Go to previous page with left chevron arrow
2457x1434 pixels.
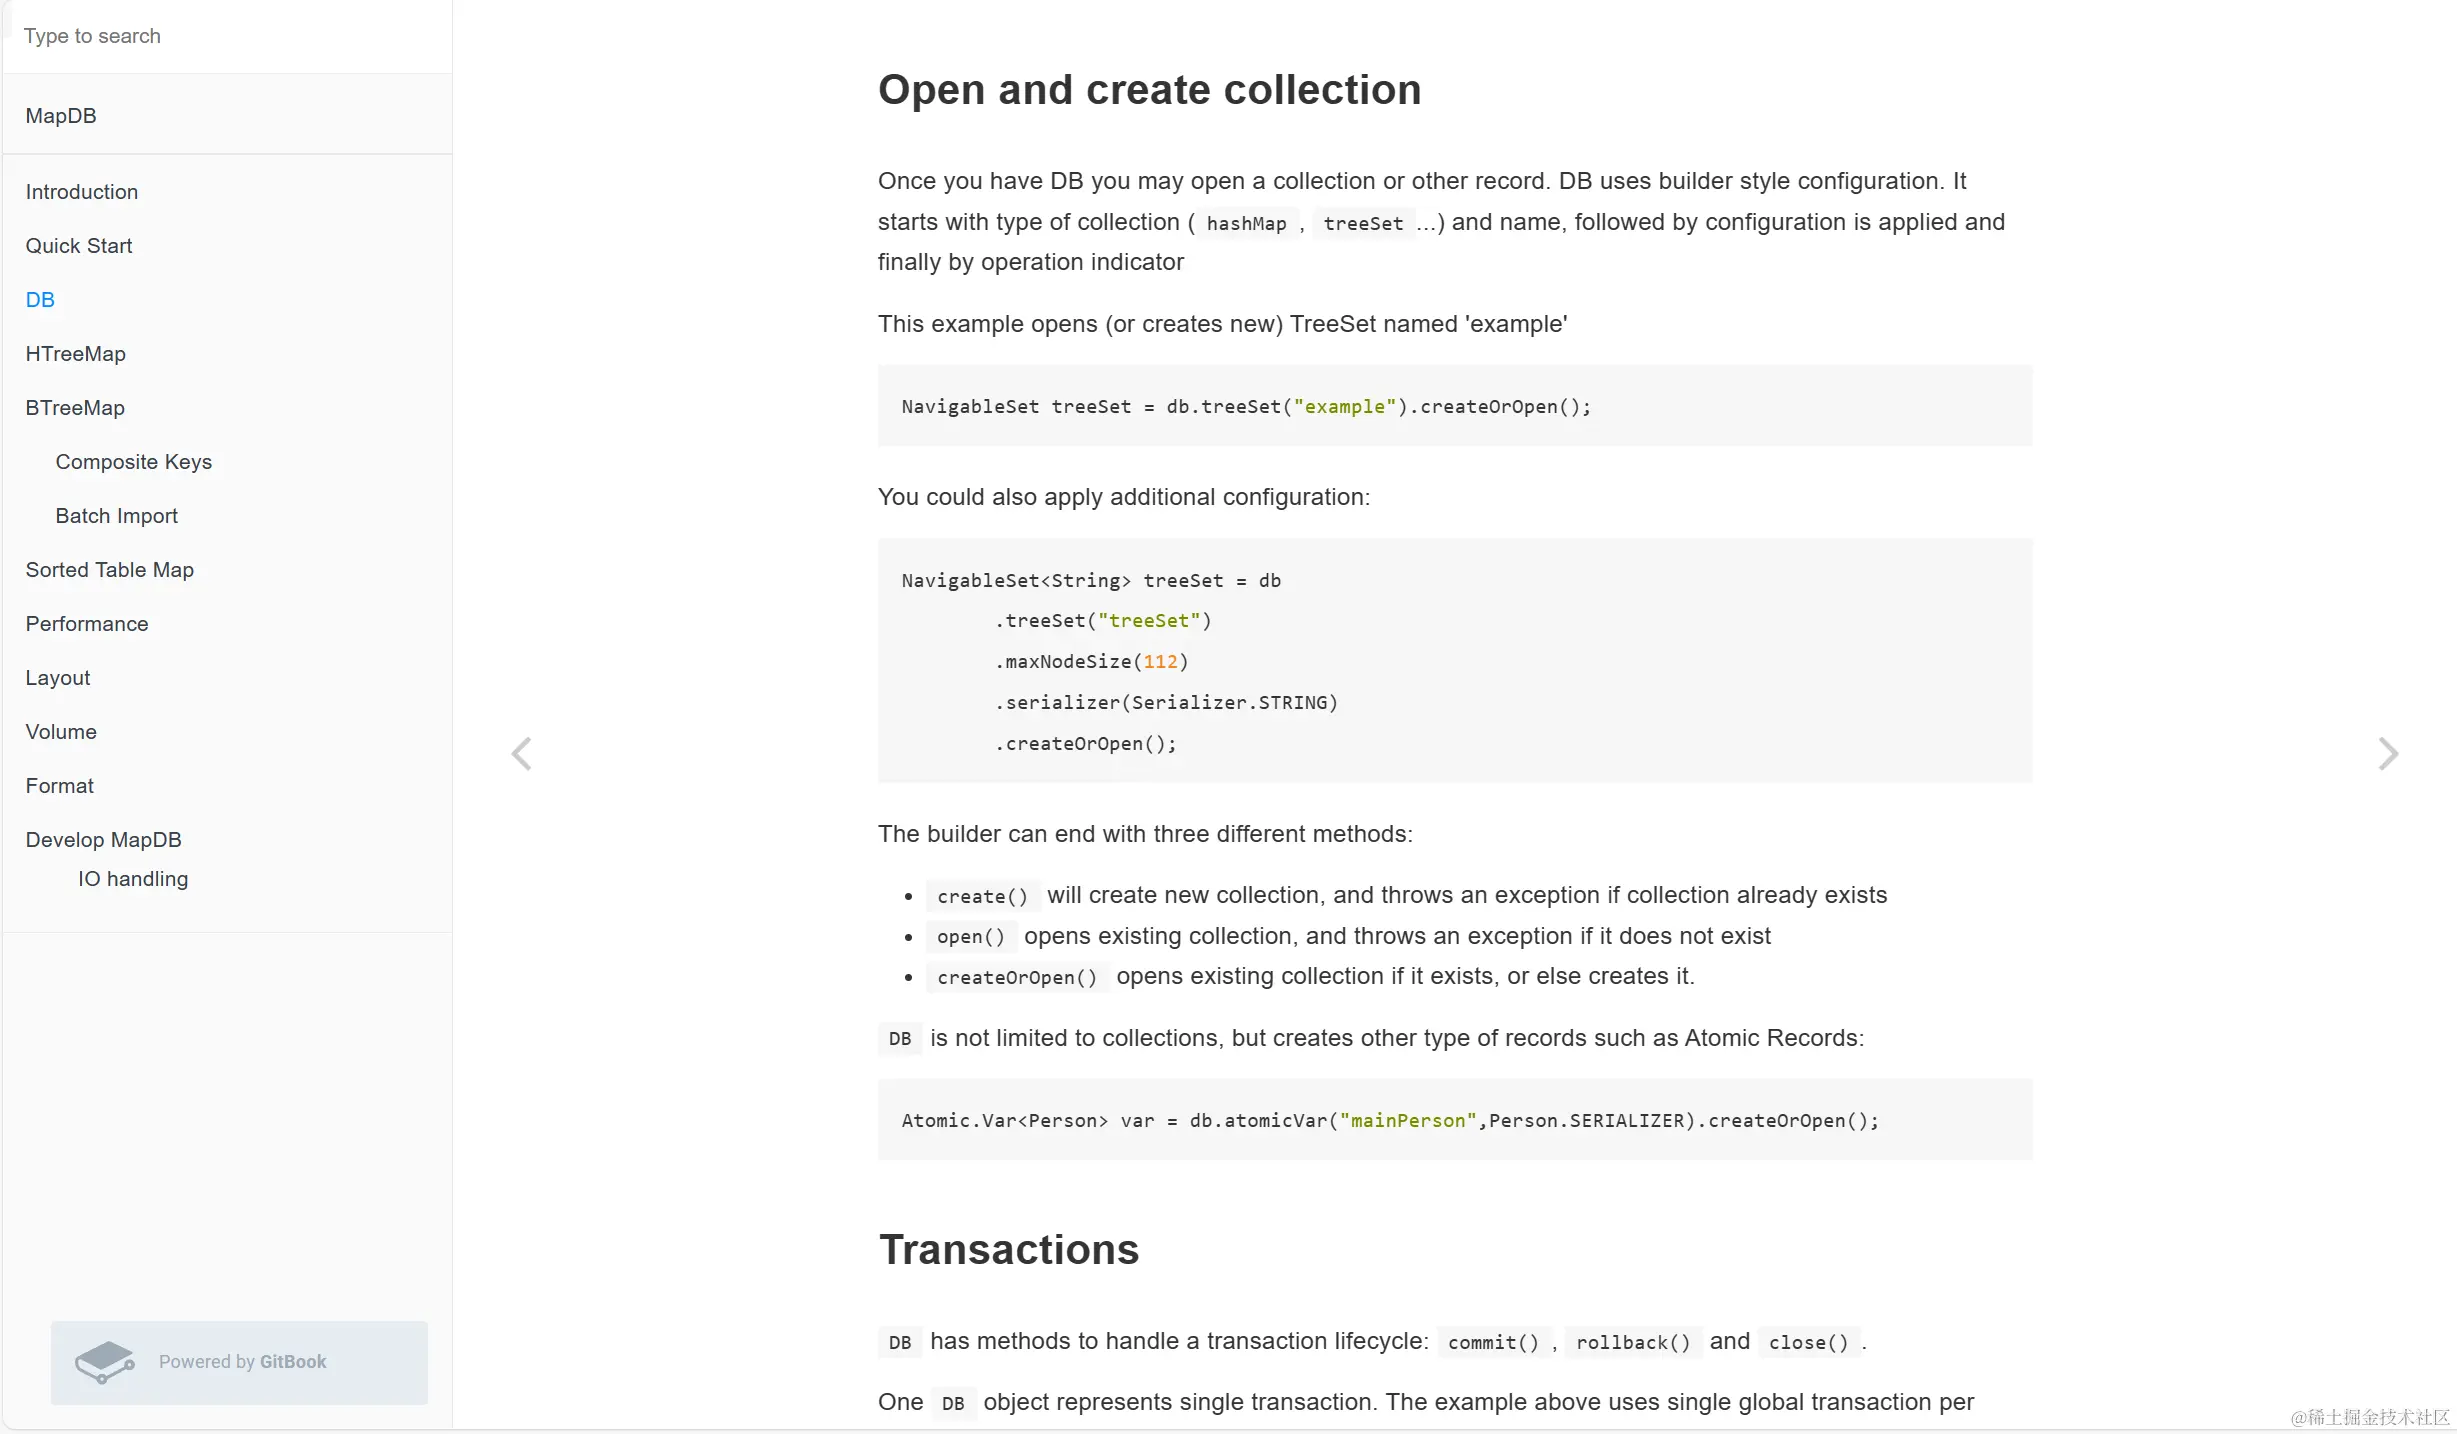click(521, 753)
